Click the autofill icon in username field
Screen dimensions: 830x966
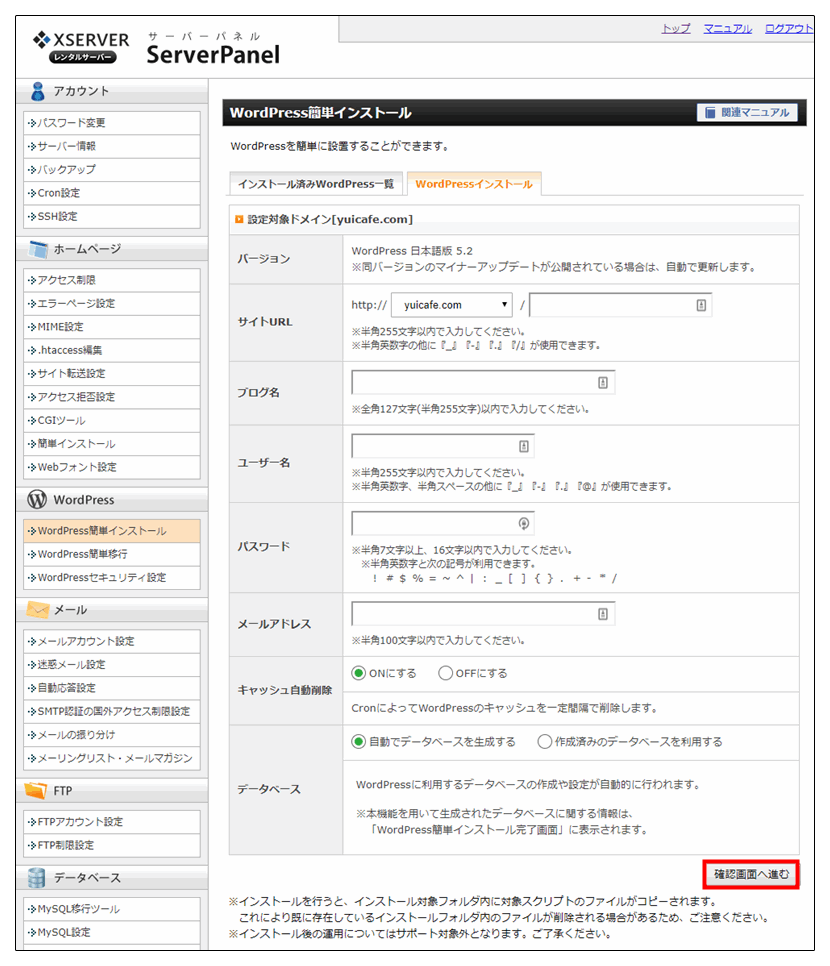tap(524, 446)
